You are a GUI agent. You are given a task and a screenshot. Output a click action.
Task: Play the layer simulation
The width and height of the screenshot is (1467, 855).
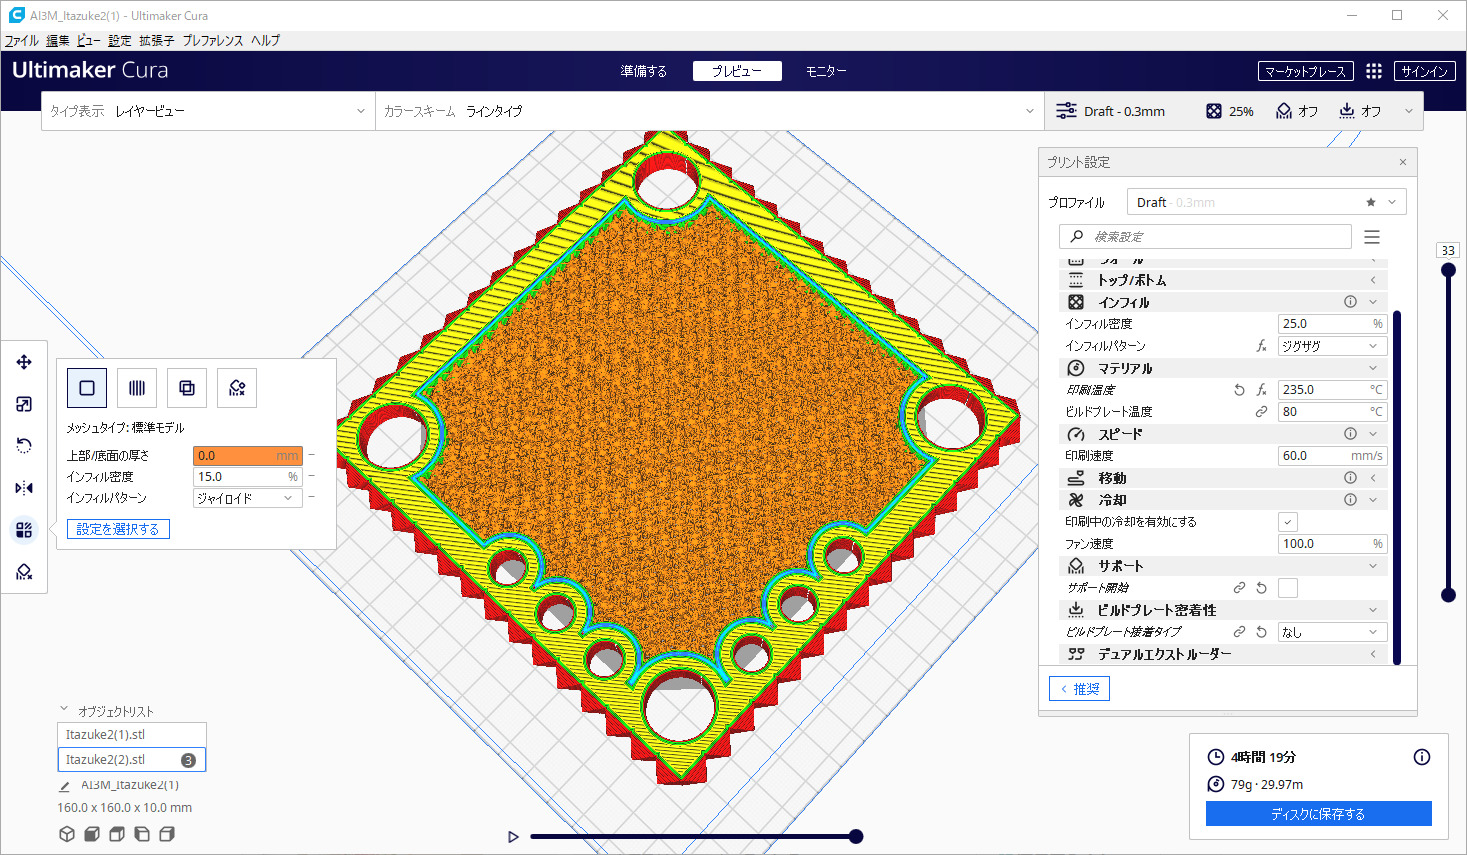point(513,837)
